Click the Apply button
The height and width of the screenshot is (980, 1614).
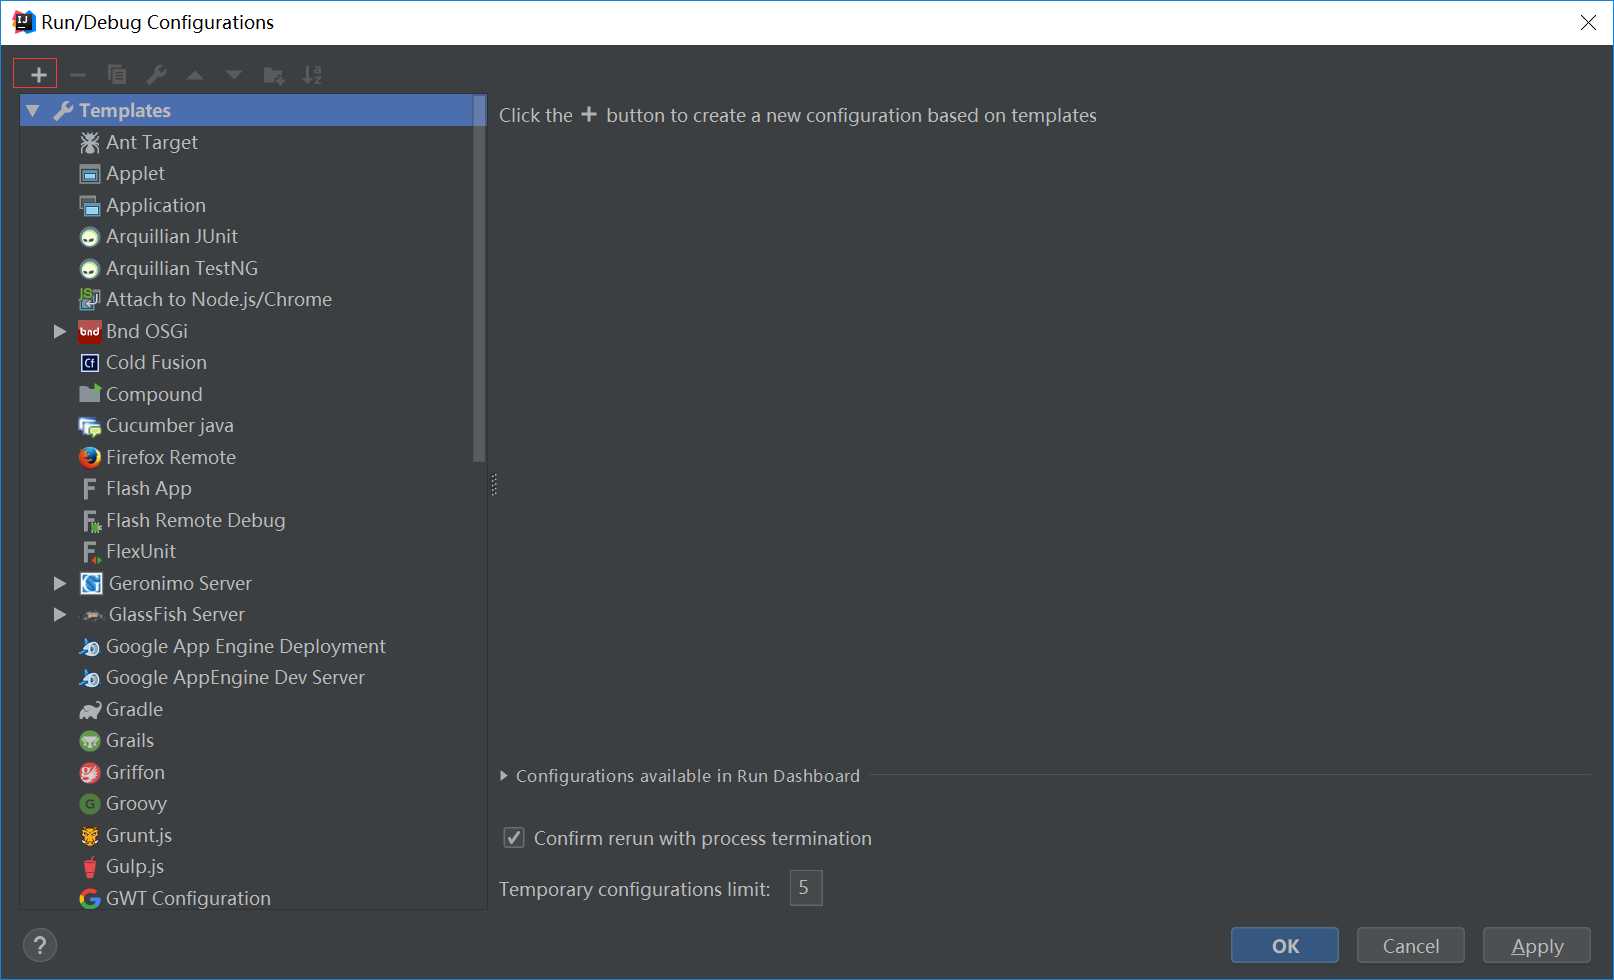[1537, 946]
